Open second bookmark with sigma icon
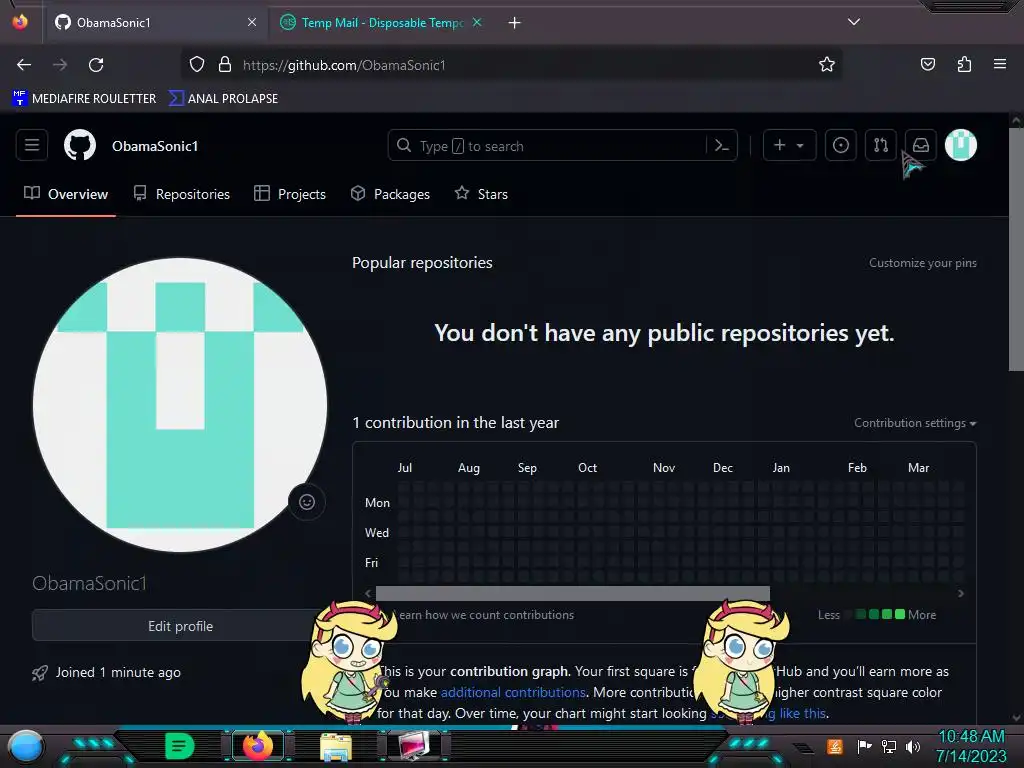Screen dimensions: 1024x768 coord(224,98)
